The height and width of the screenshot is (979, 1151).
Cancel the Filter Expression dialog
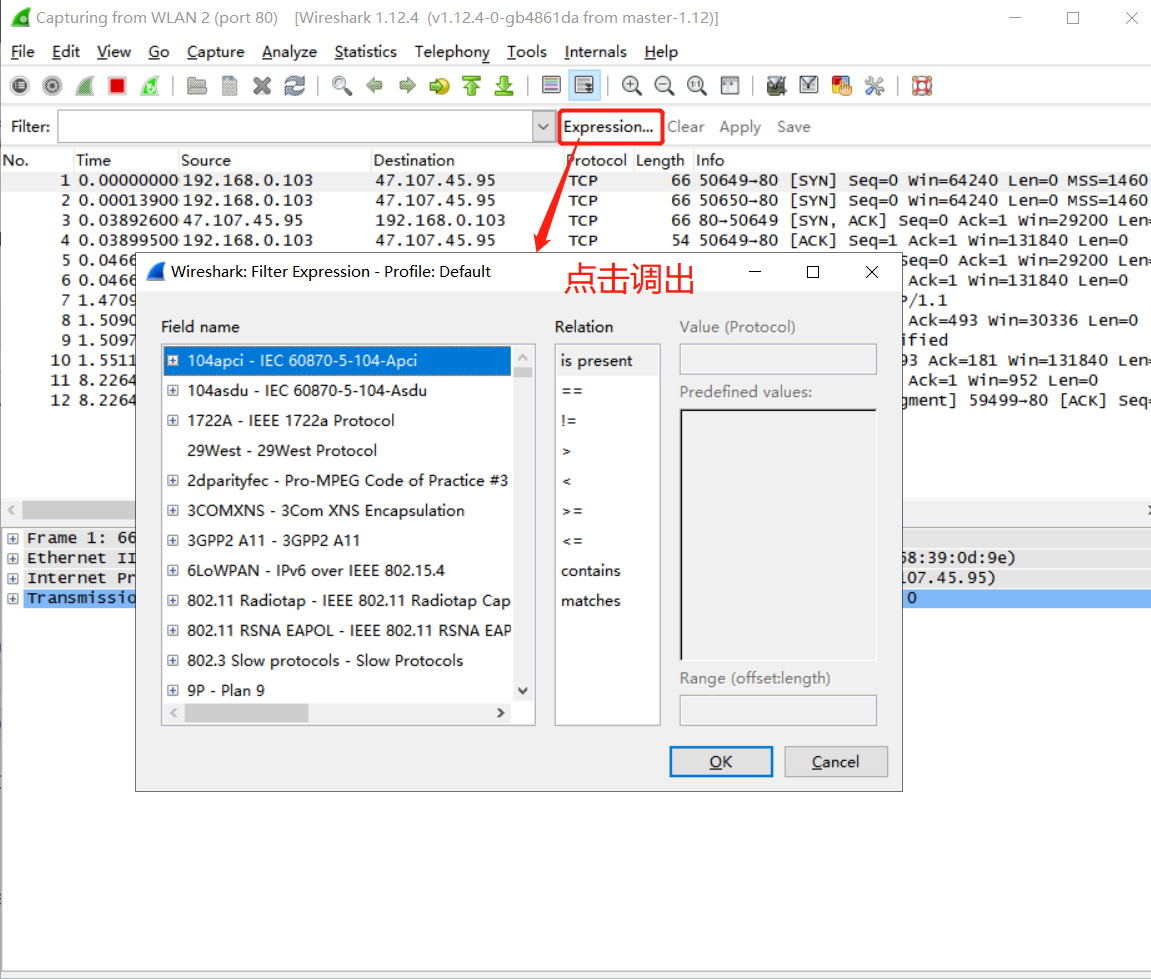pyautogui.click(x=835, y=762)
